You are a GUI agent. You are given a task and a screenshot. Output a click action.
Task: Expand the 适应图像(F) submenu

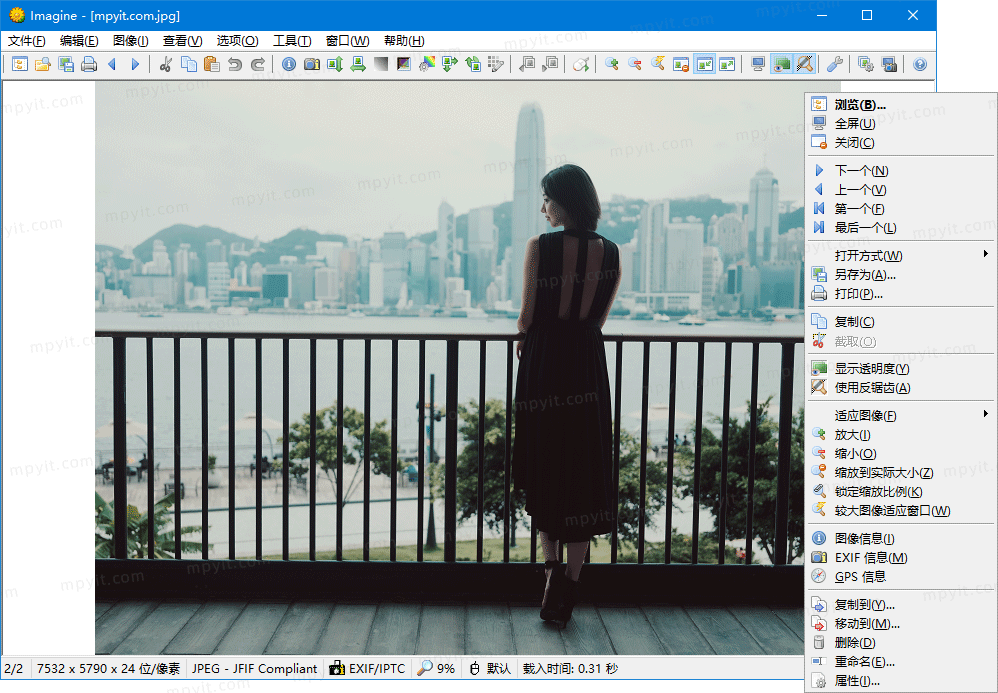tap(900, 416)
